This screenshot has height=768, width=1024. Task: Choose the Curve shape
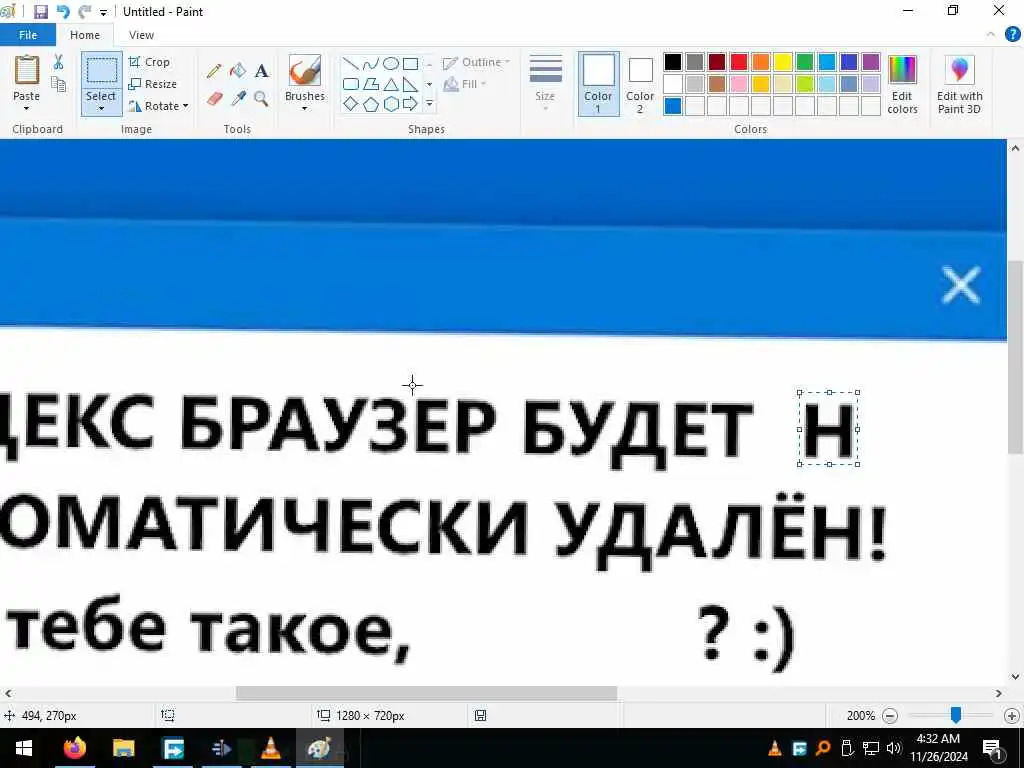click(370, 63)
